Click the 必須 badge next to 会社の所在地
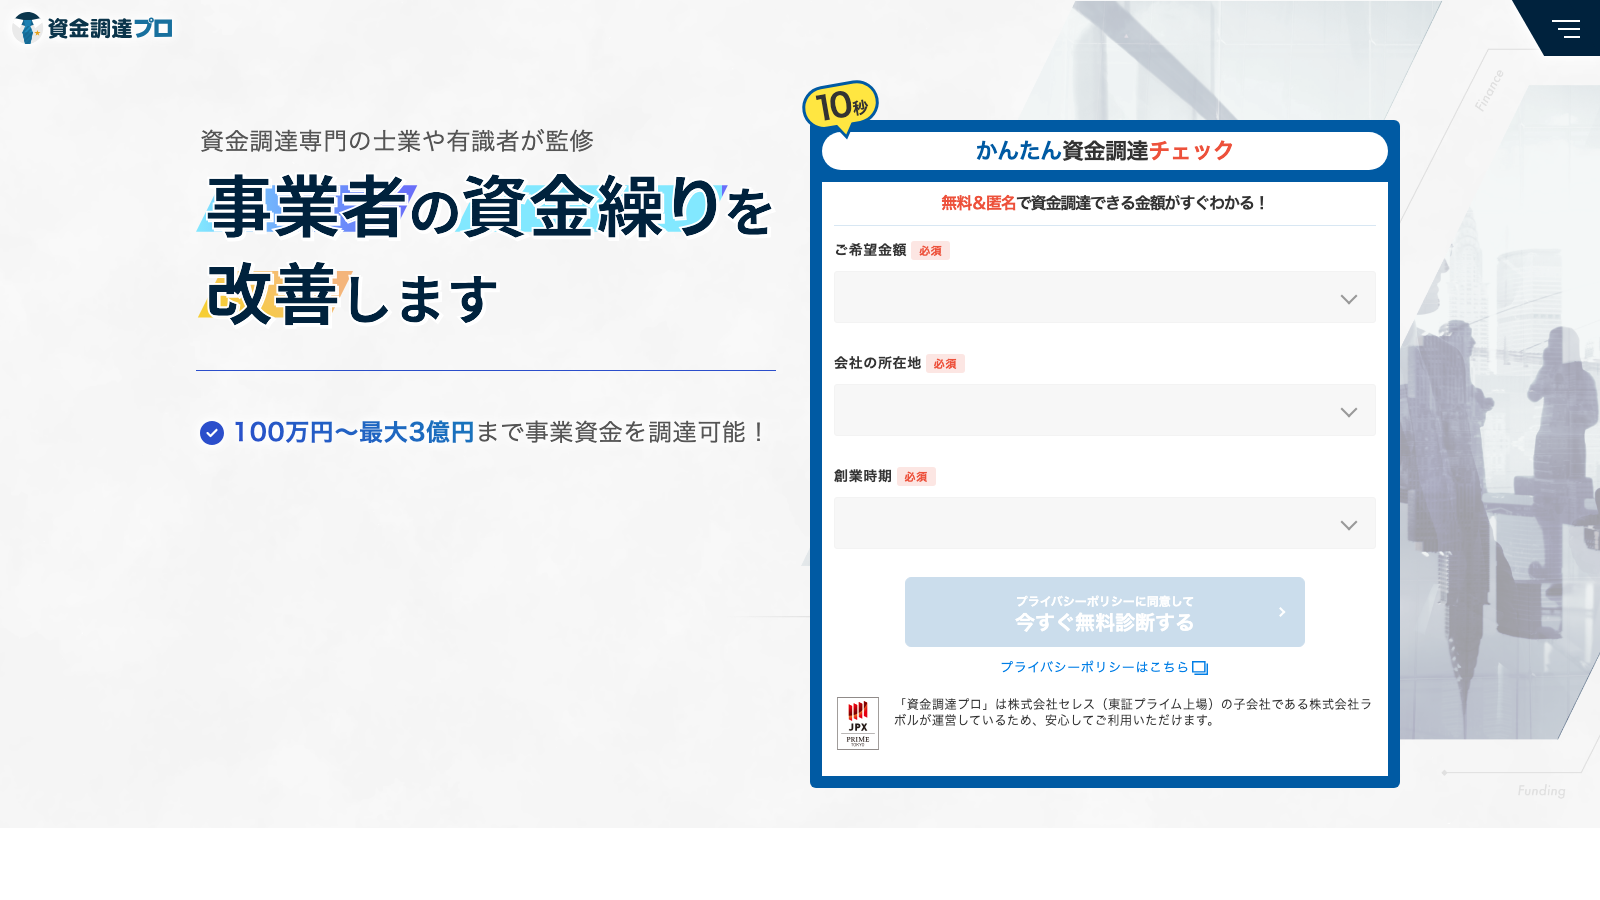Image resolution: width=1600 pixels, height=900 pixels. coord(944,364)
